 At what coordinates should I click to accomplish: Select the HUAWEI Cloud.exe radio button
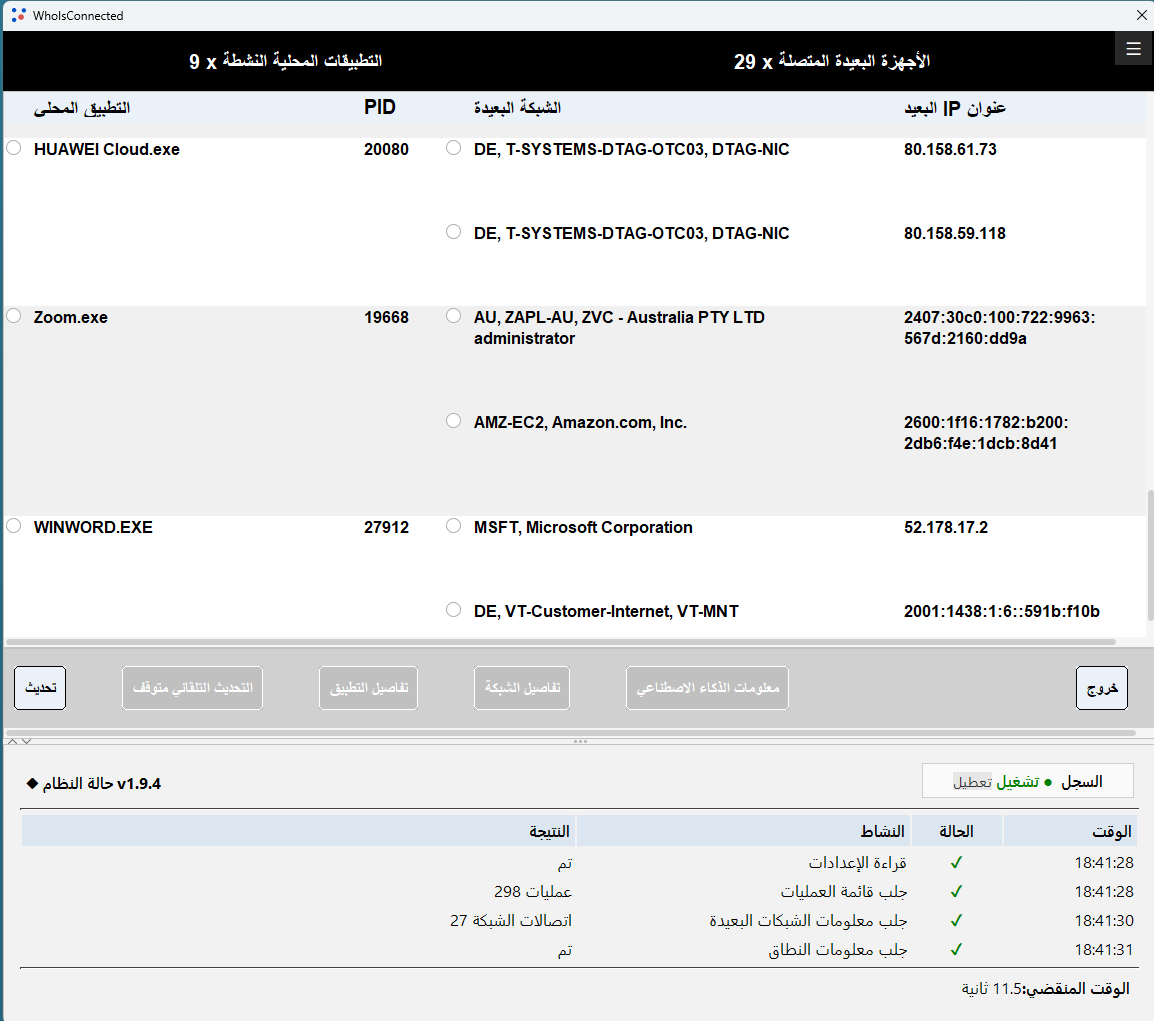[13, 148]
